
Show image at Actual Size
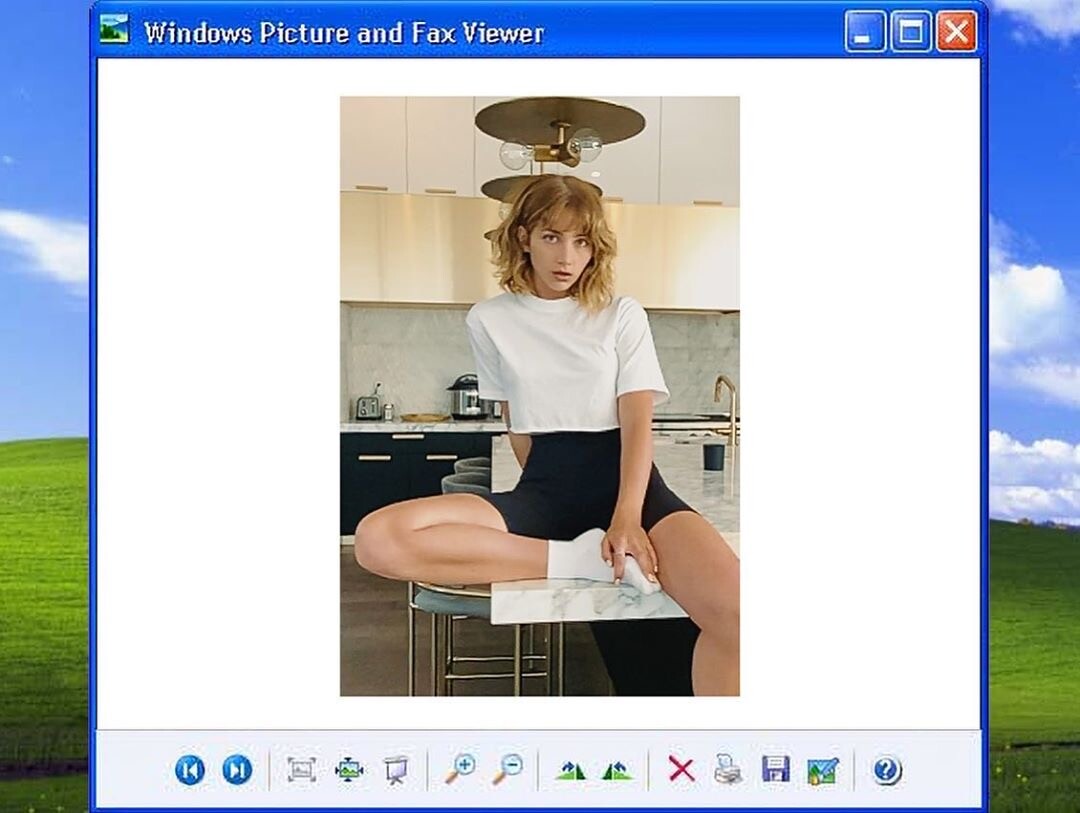tap(348, 769)
